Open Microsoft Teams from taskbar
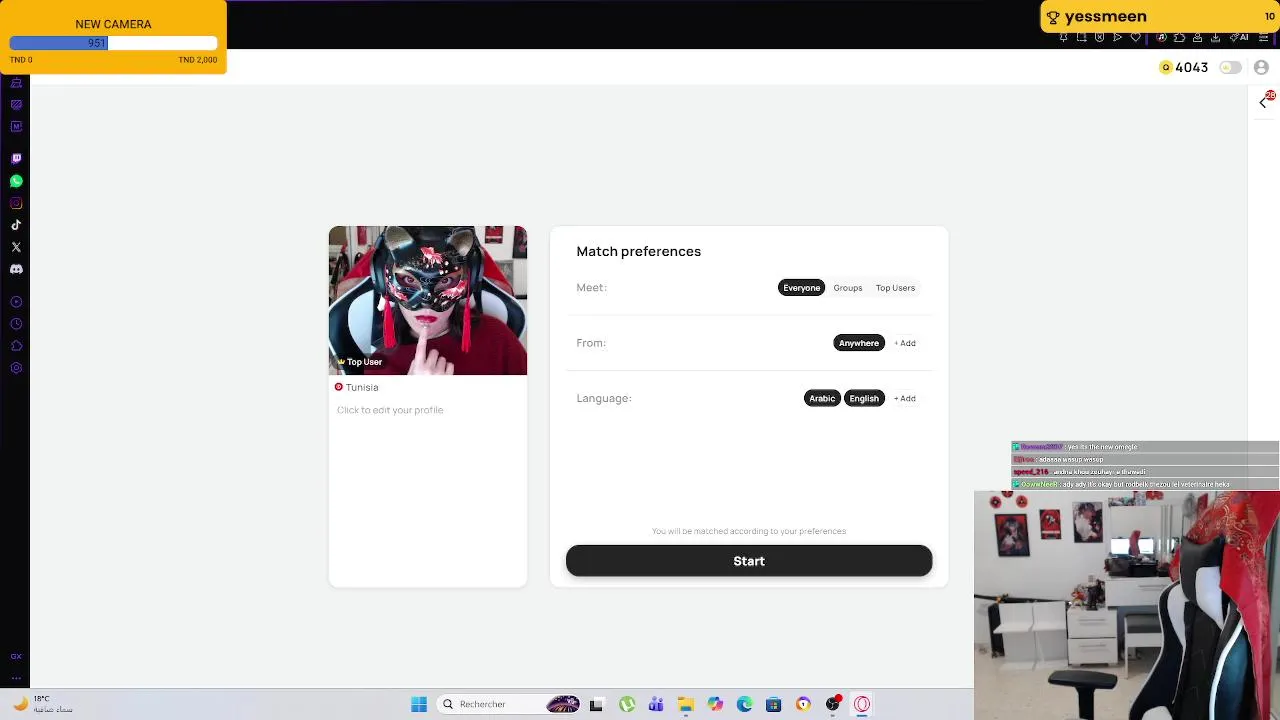Viewport: 1280px width, 720px height. [x=656, y=704]
